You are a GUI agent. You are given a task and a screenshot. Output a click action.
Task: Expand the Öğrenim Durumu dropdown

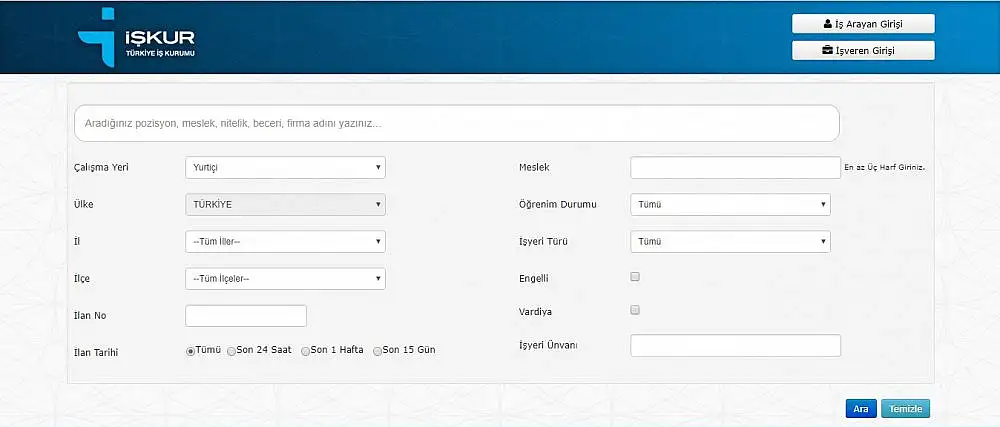pos(730,204)
